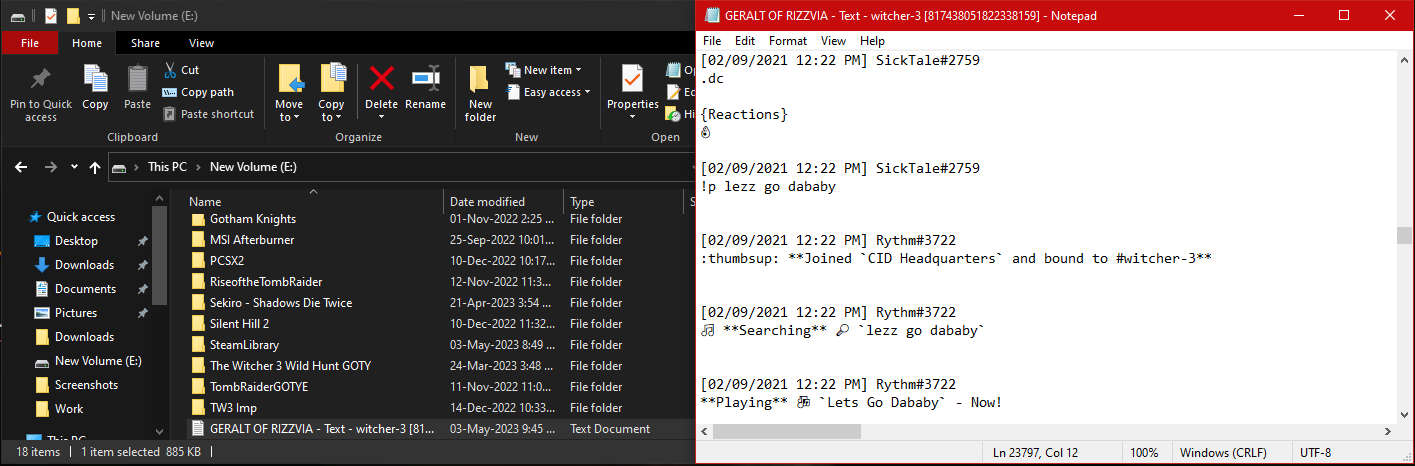1415x466 pixels.
Task: Click the Paste clipboard icon
Action: [x=137, y=79]
